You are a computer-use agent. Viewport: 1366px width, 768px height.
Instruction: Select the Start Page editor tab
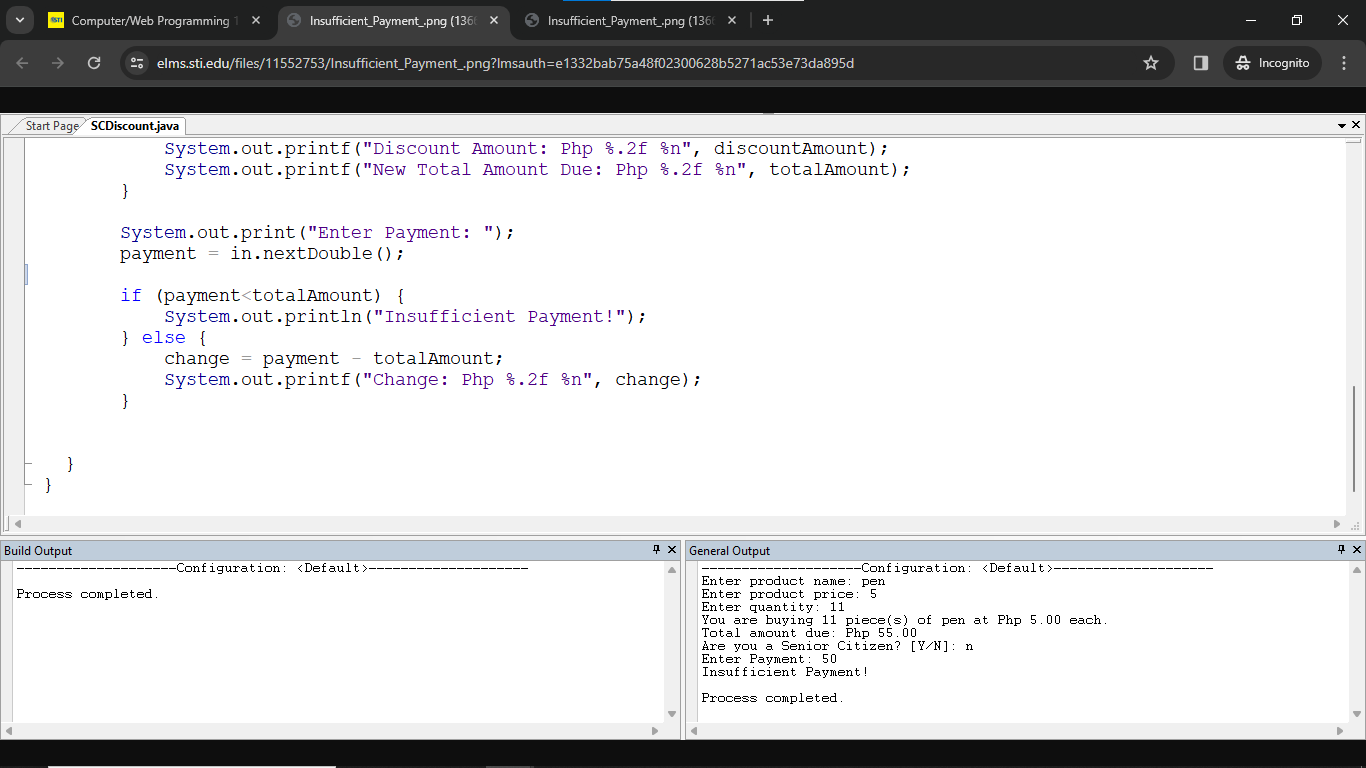tap(51, 126)
